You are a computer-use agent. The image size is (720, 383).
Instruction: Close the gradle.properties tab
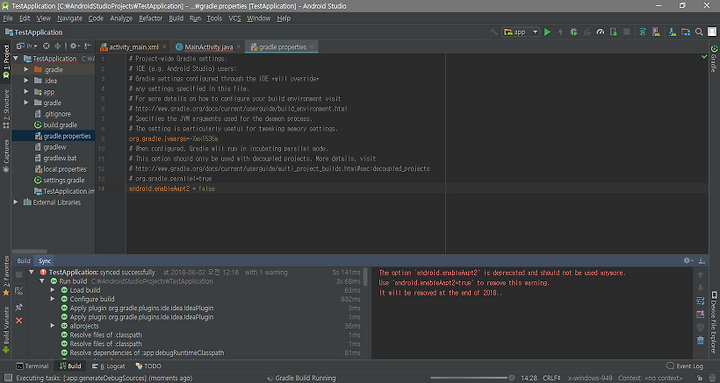(x=312, y=47)
